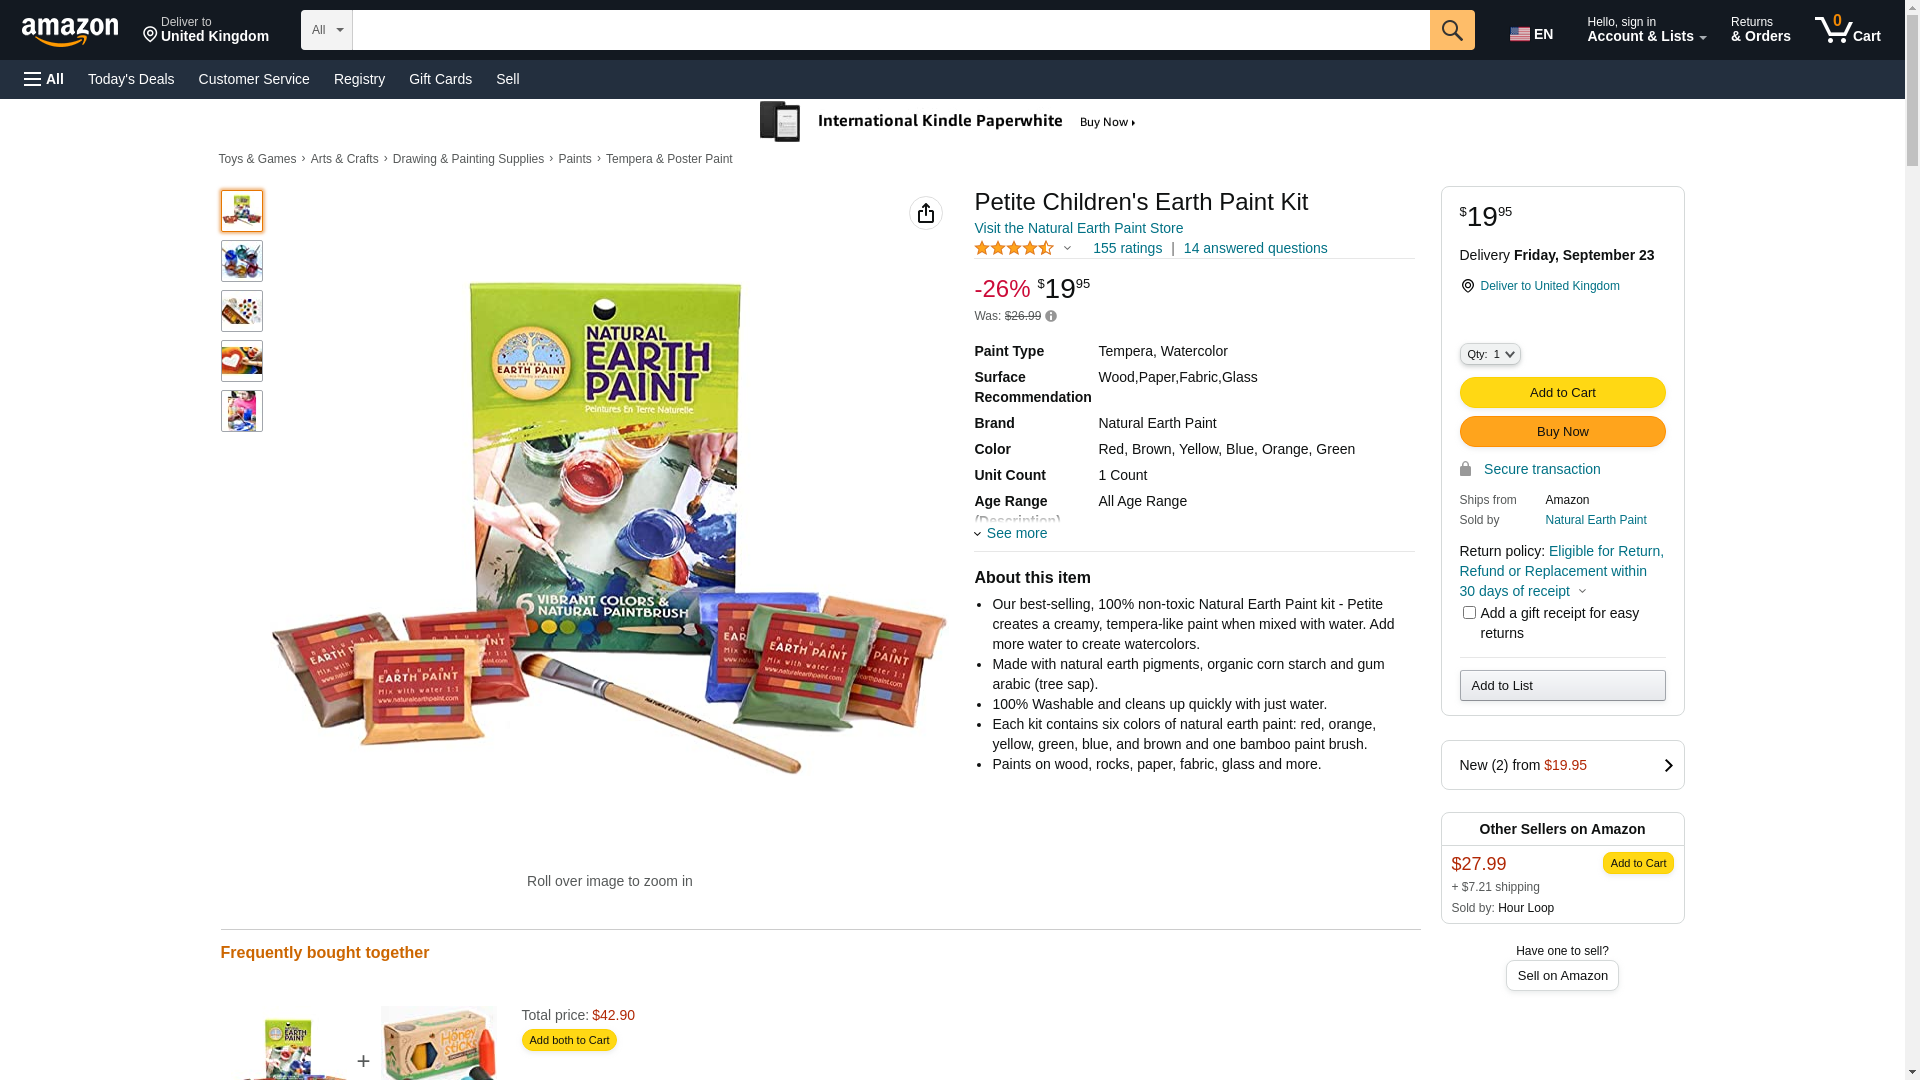Click the info icon beside Was price

point(1051,316)
